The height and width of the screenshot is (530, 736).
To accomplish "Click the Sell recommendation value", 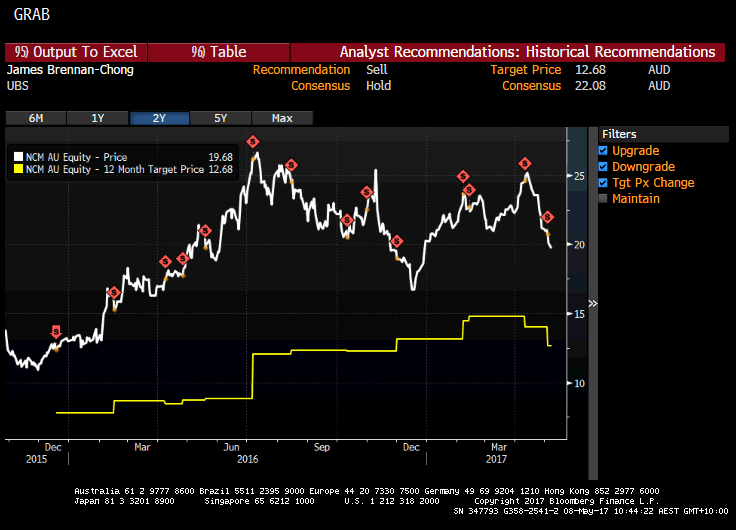I will coord(376,70).
